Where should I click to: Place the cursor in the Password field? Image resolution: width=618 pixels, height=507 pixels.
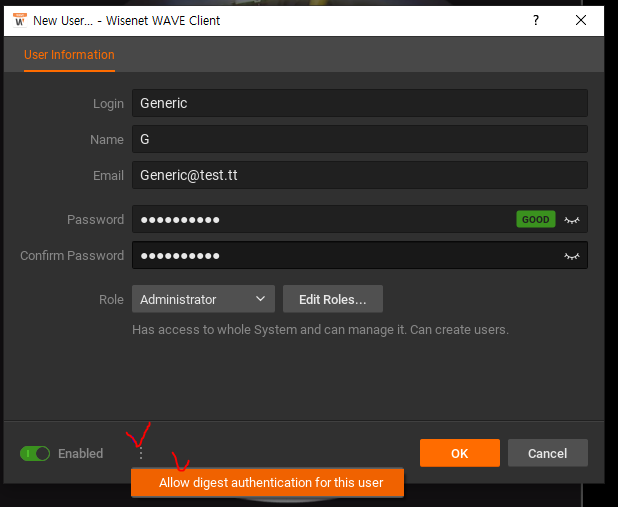[320, 219]
